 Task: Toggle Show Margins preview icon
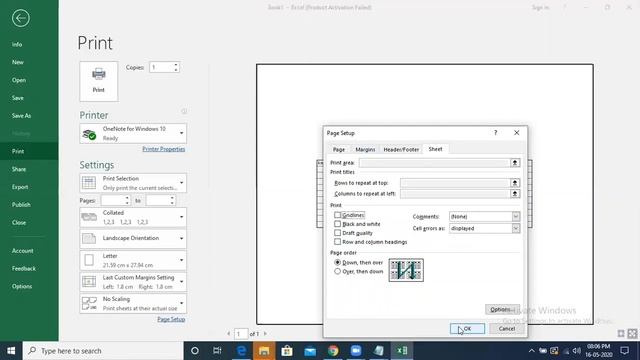point(621,333)
